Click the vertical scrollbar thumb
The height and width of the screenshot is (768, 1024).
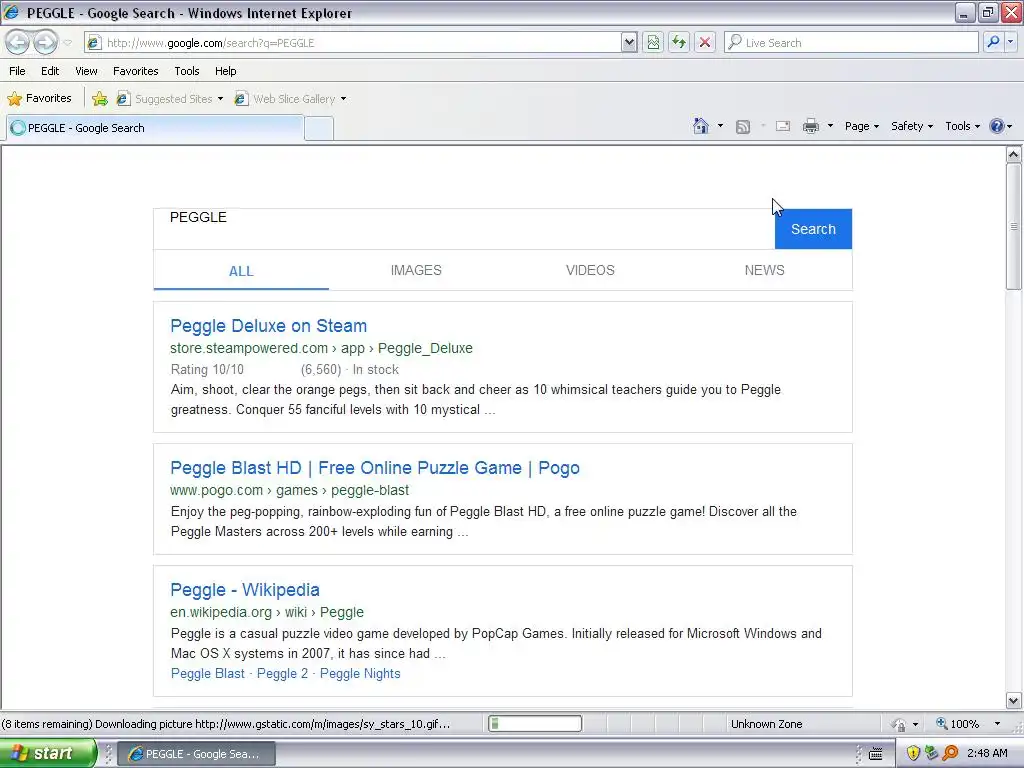point(1014,227)
